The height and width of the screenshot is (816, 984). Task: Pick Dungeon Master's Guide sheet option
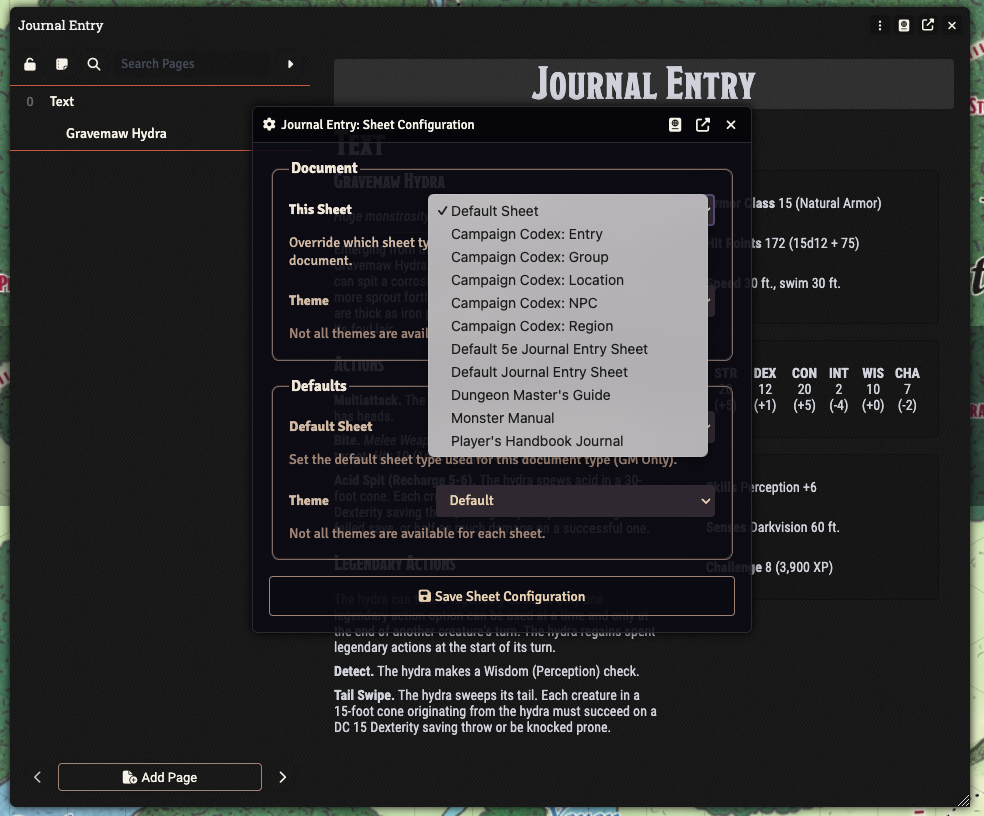pos(530,395)
